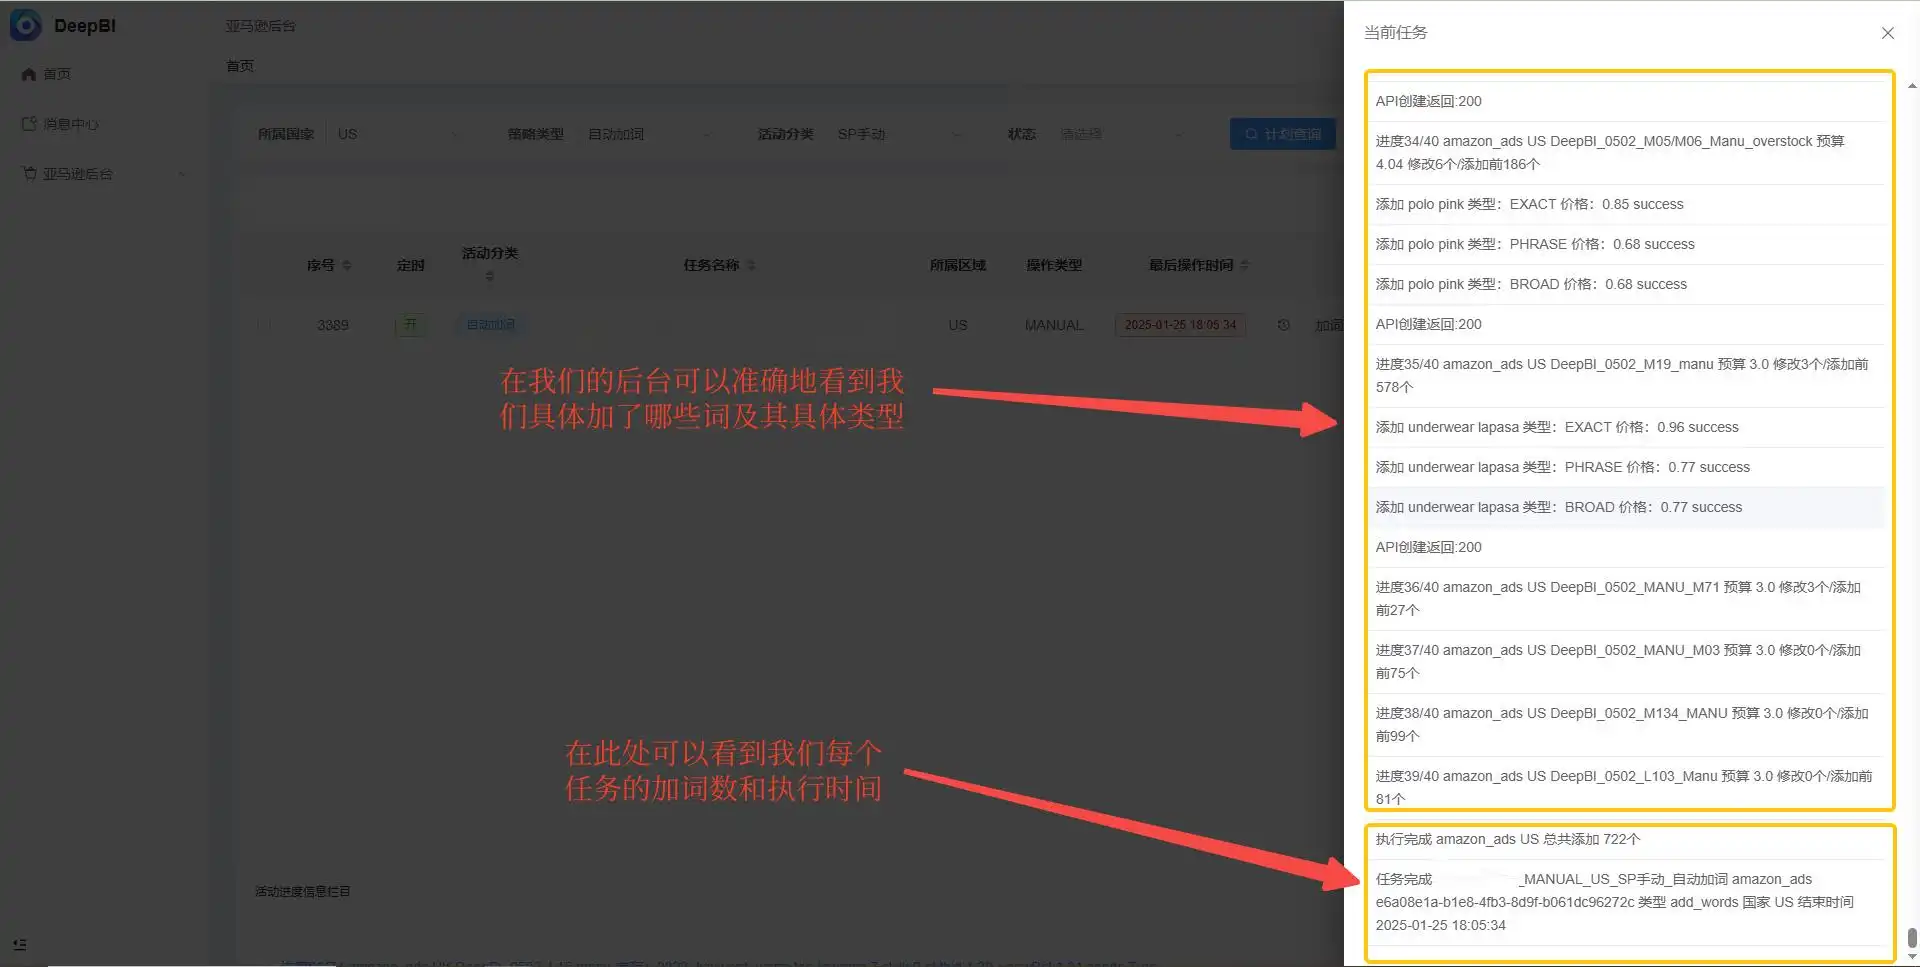Open the 所属国家 US dropdown
Viewport: 1920px width, 967px height.
[398, 134]
